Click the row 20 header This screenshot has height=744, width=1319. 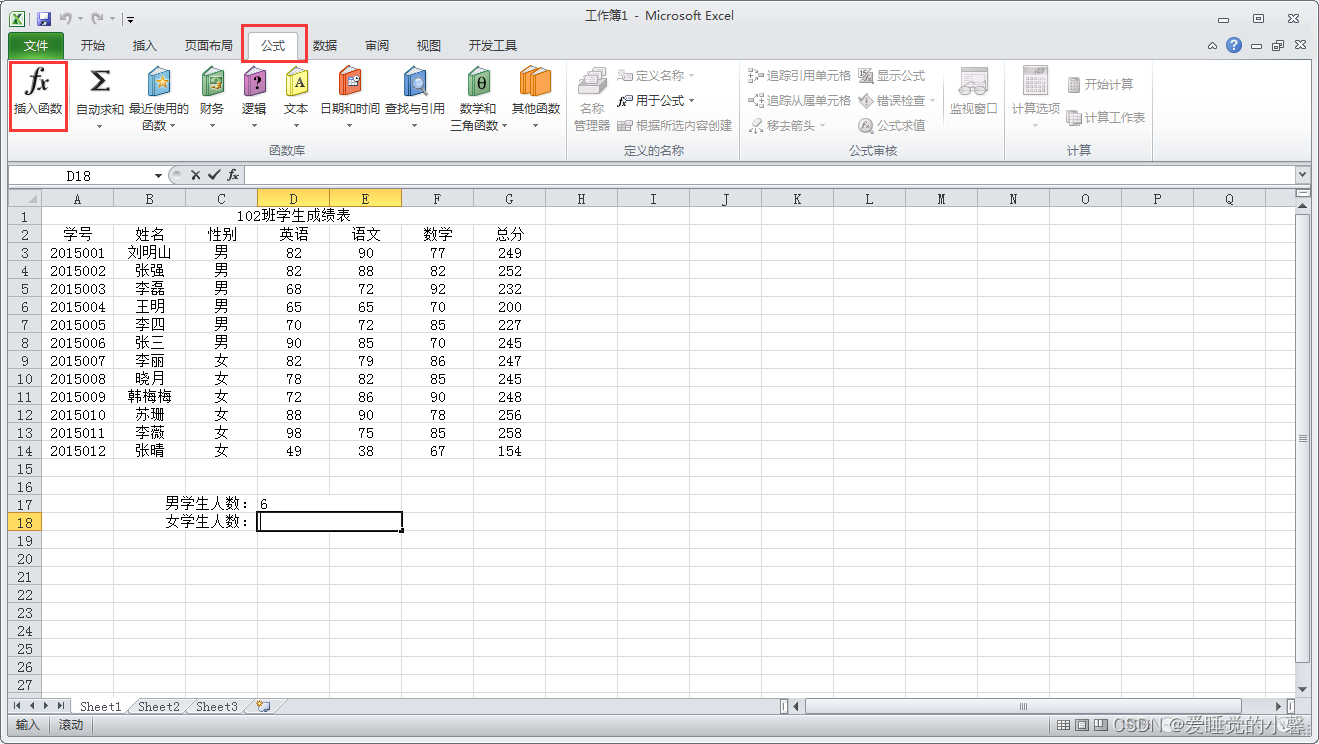click(24, 559)
